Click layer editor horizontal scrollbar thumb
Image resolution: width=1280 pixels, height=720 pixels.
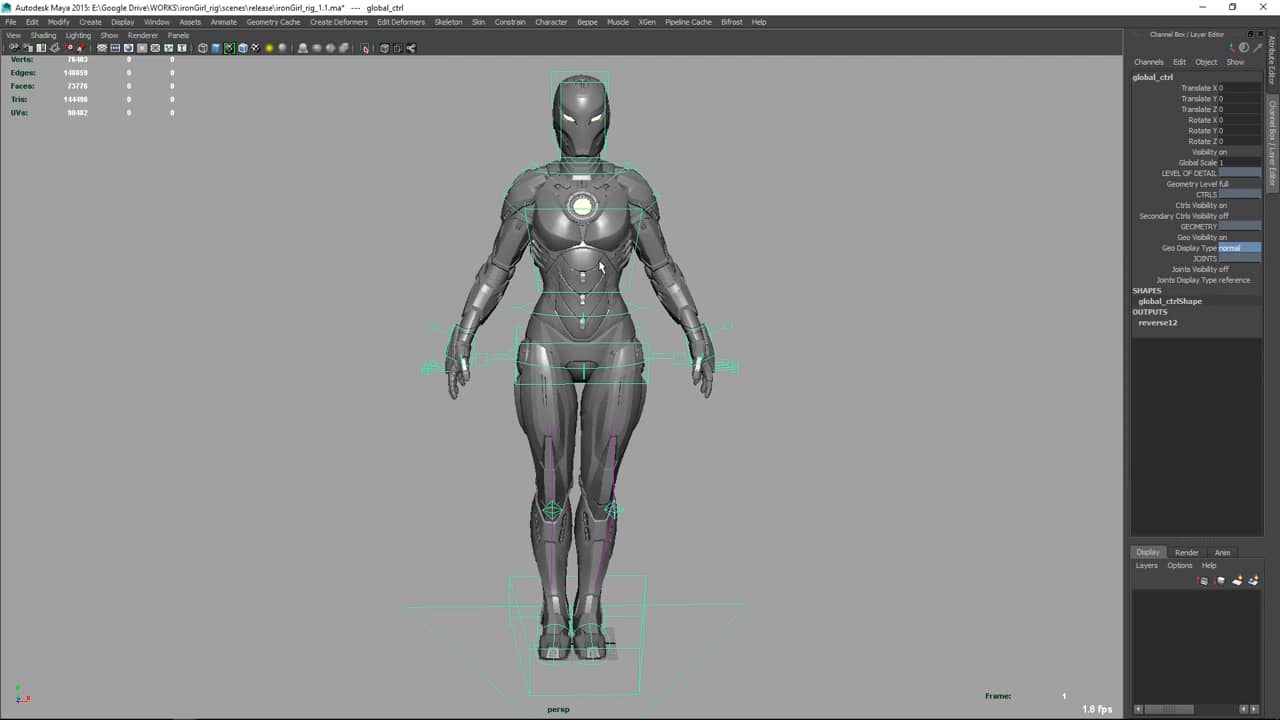coord(1168,709)
